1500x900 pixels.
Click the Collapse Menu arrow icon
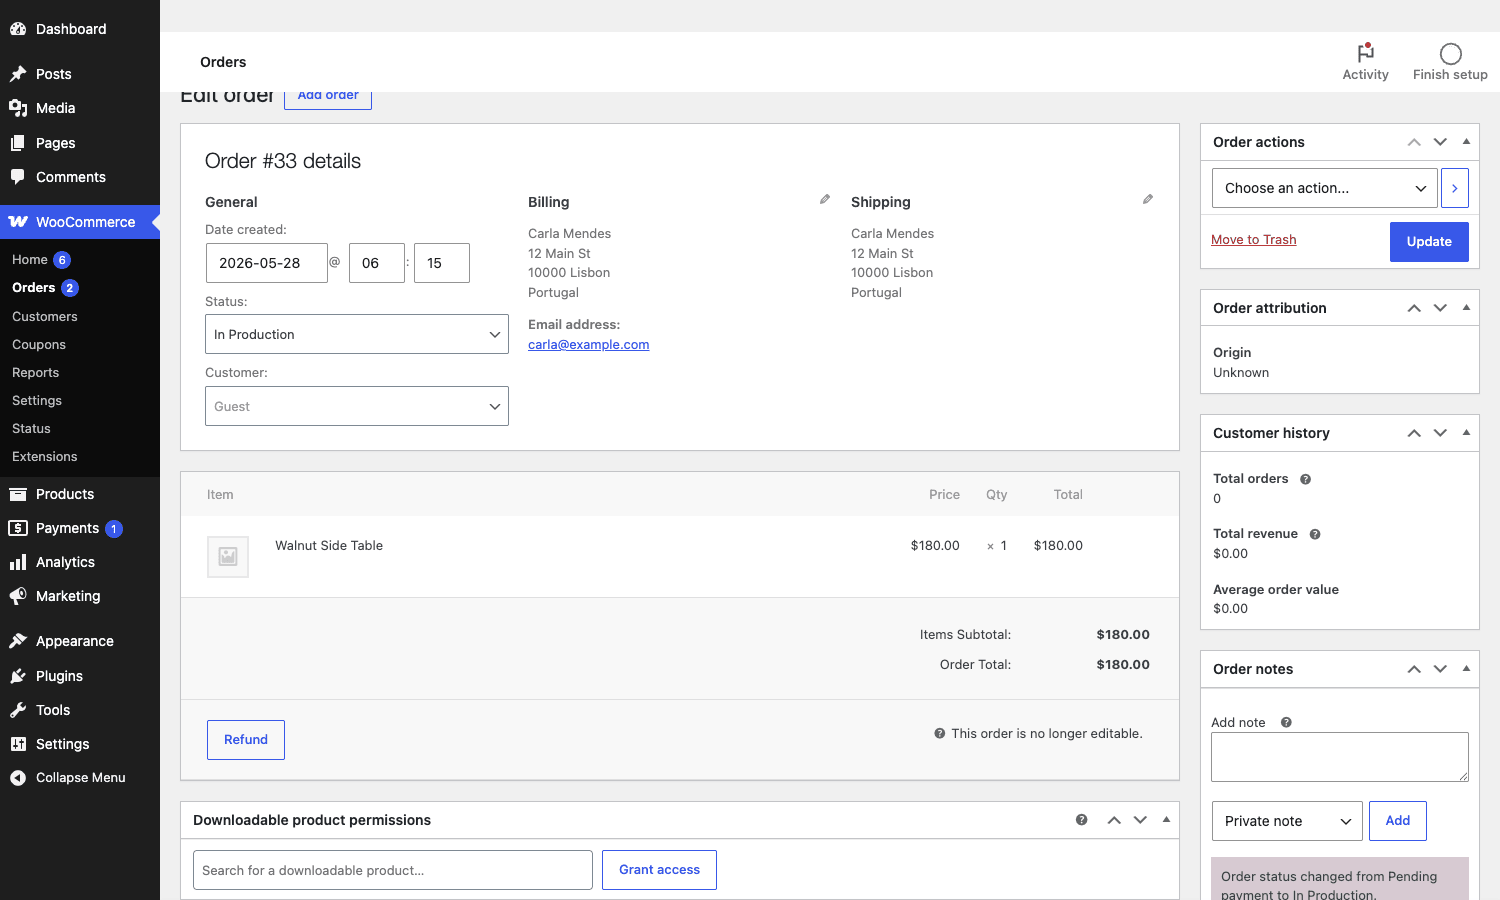(18, 778)
